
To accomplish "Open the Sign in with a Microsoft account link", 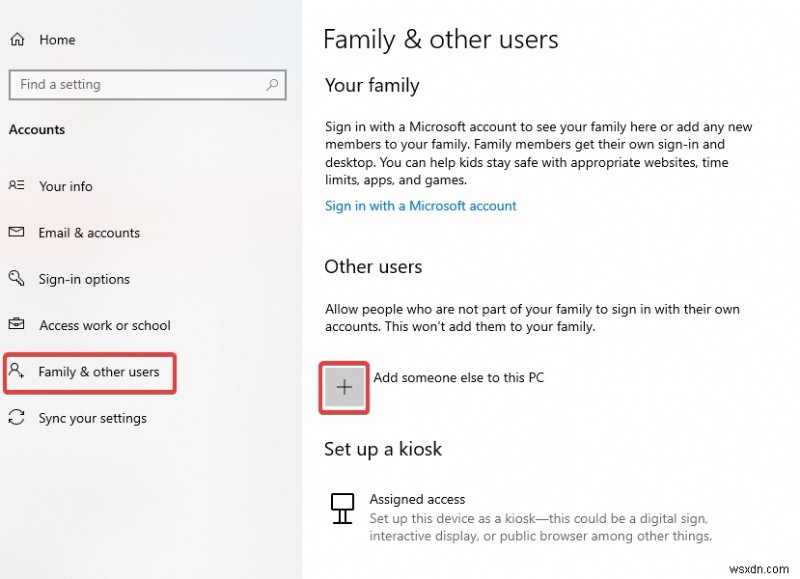I will coord(421,206).
